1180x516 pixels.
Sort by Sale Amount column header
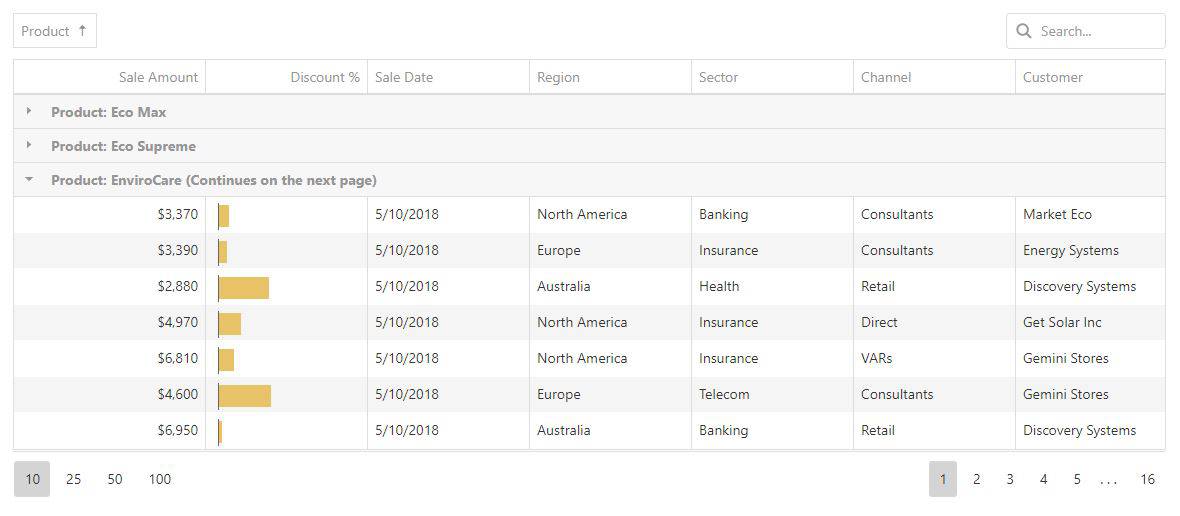pyautogui.click(x=109, y=77)
